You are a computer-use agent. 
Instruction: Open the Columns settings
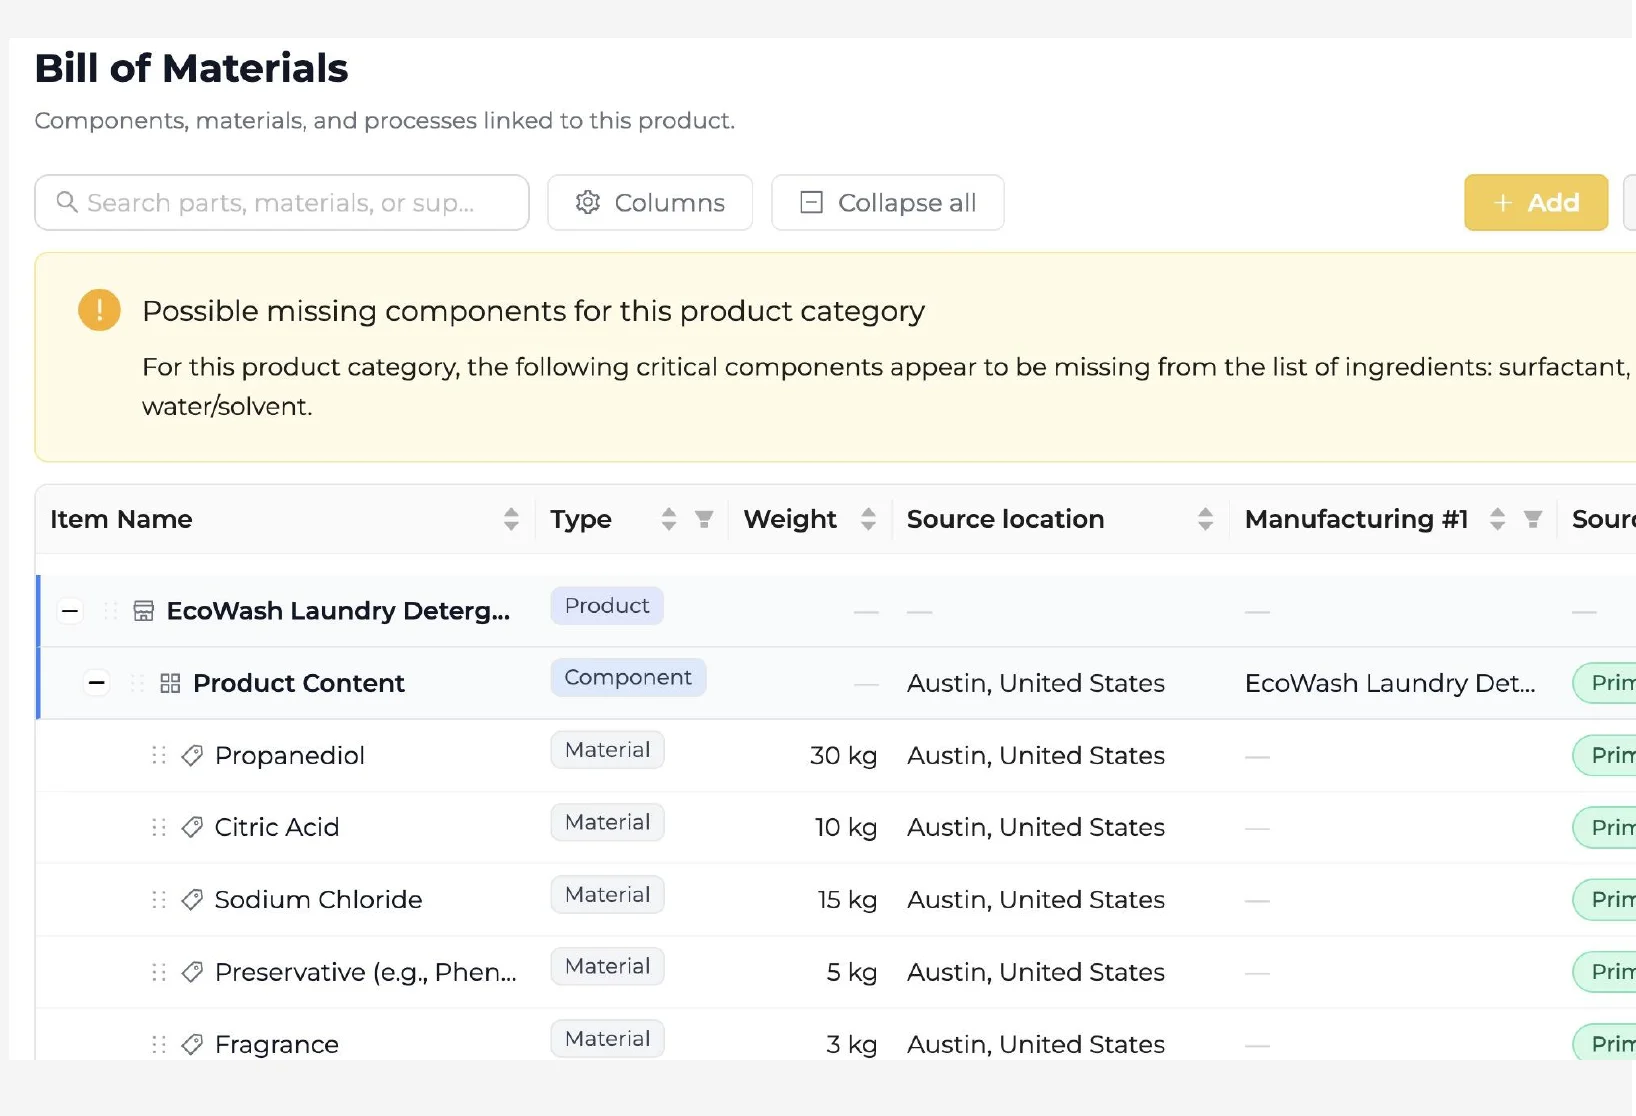pyautogui.click(x=650, y=202)
